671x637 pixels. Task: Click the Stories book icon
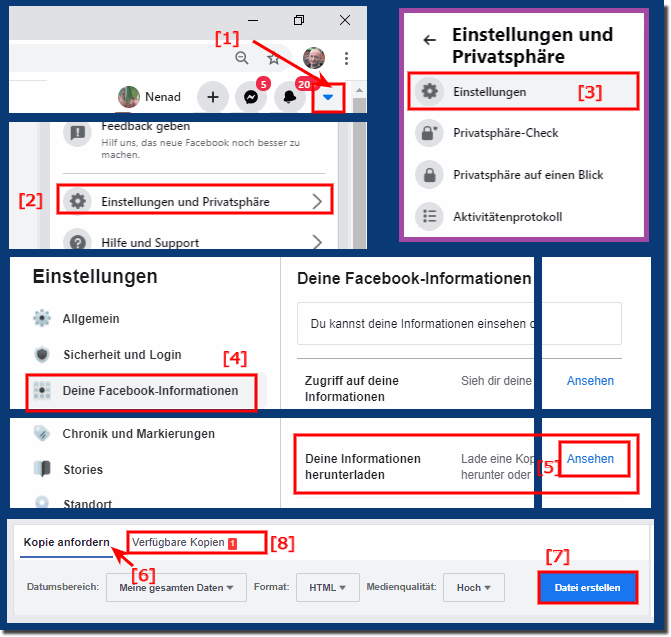42,469
